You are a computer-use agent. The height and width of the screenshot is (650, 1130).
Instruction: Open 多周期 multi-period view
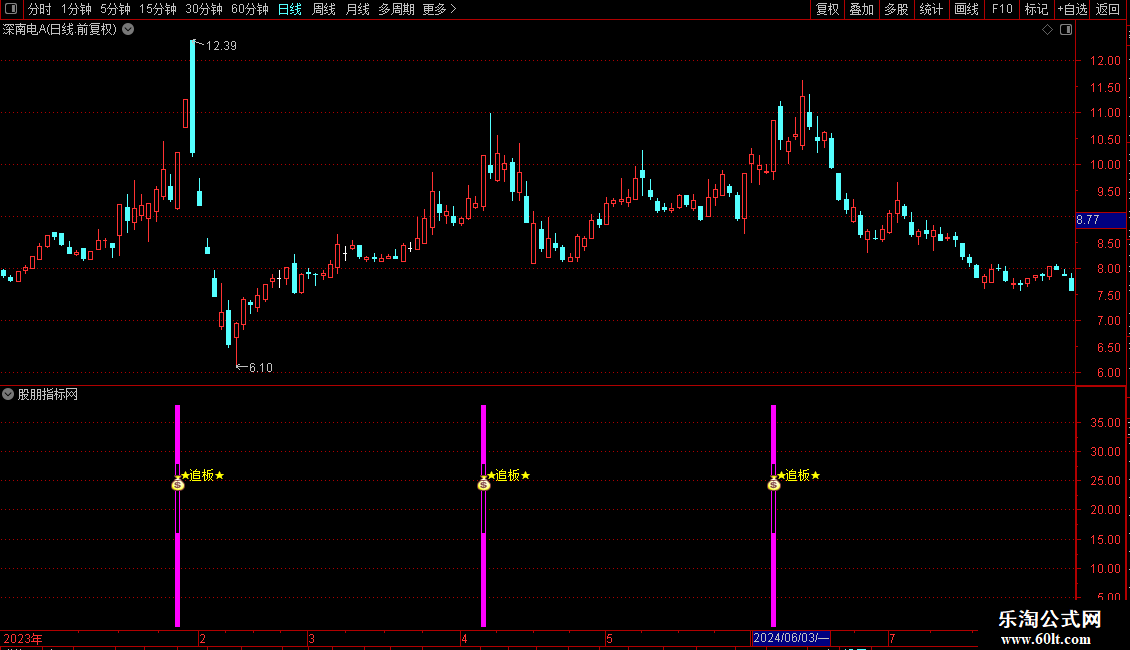[396, 9]
